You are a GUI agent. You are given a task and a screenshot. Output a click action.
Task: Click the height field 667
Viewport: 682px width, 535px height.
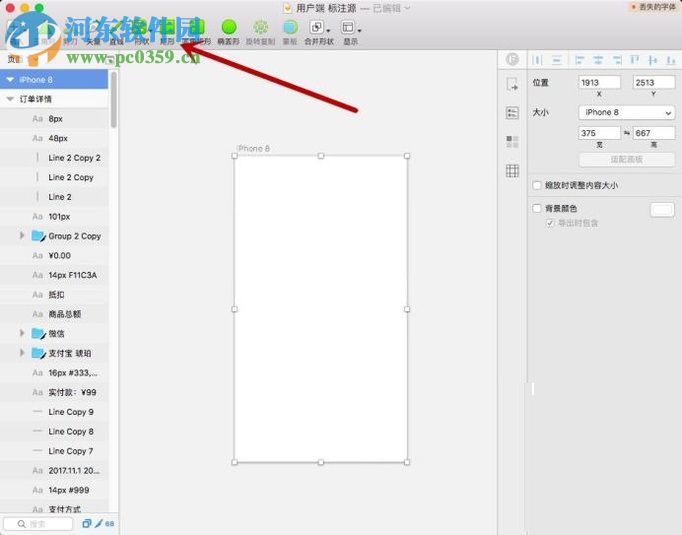(x=654, y=133)
